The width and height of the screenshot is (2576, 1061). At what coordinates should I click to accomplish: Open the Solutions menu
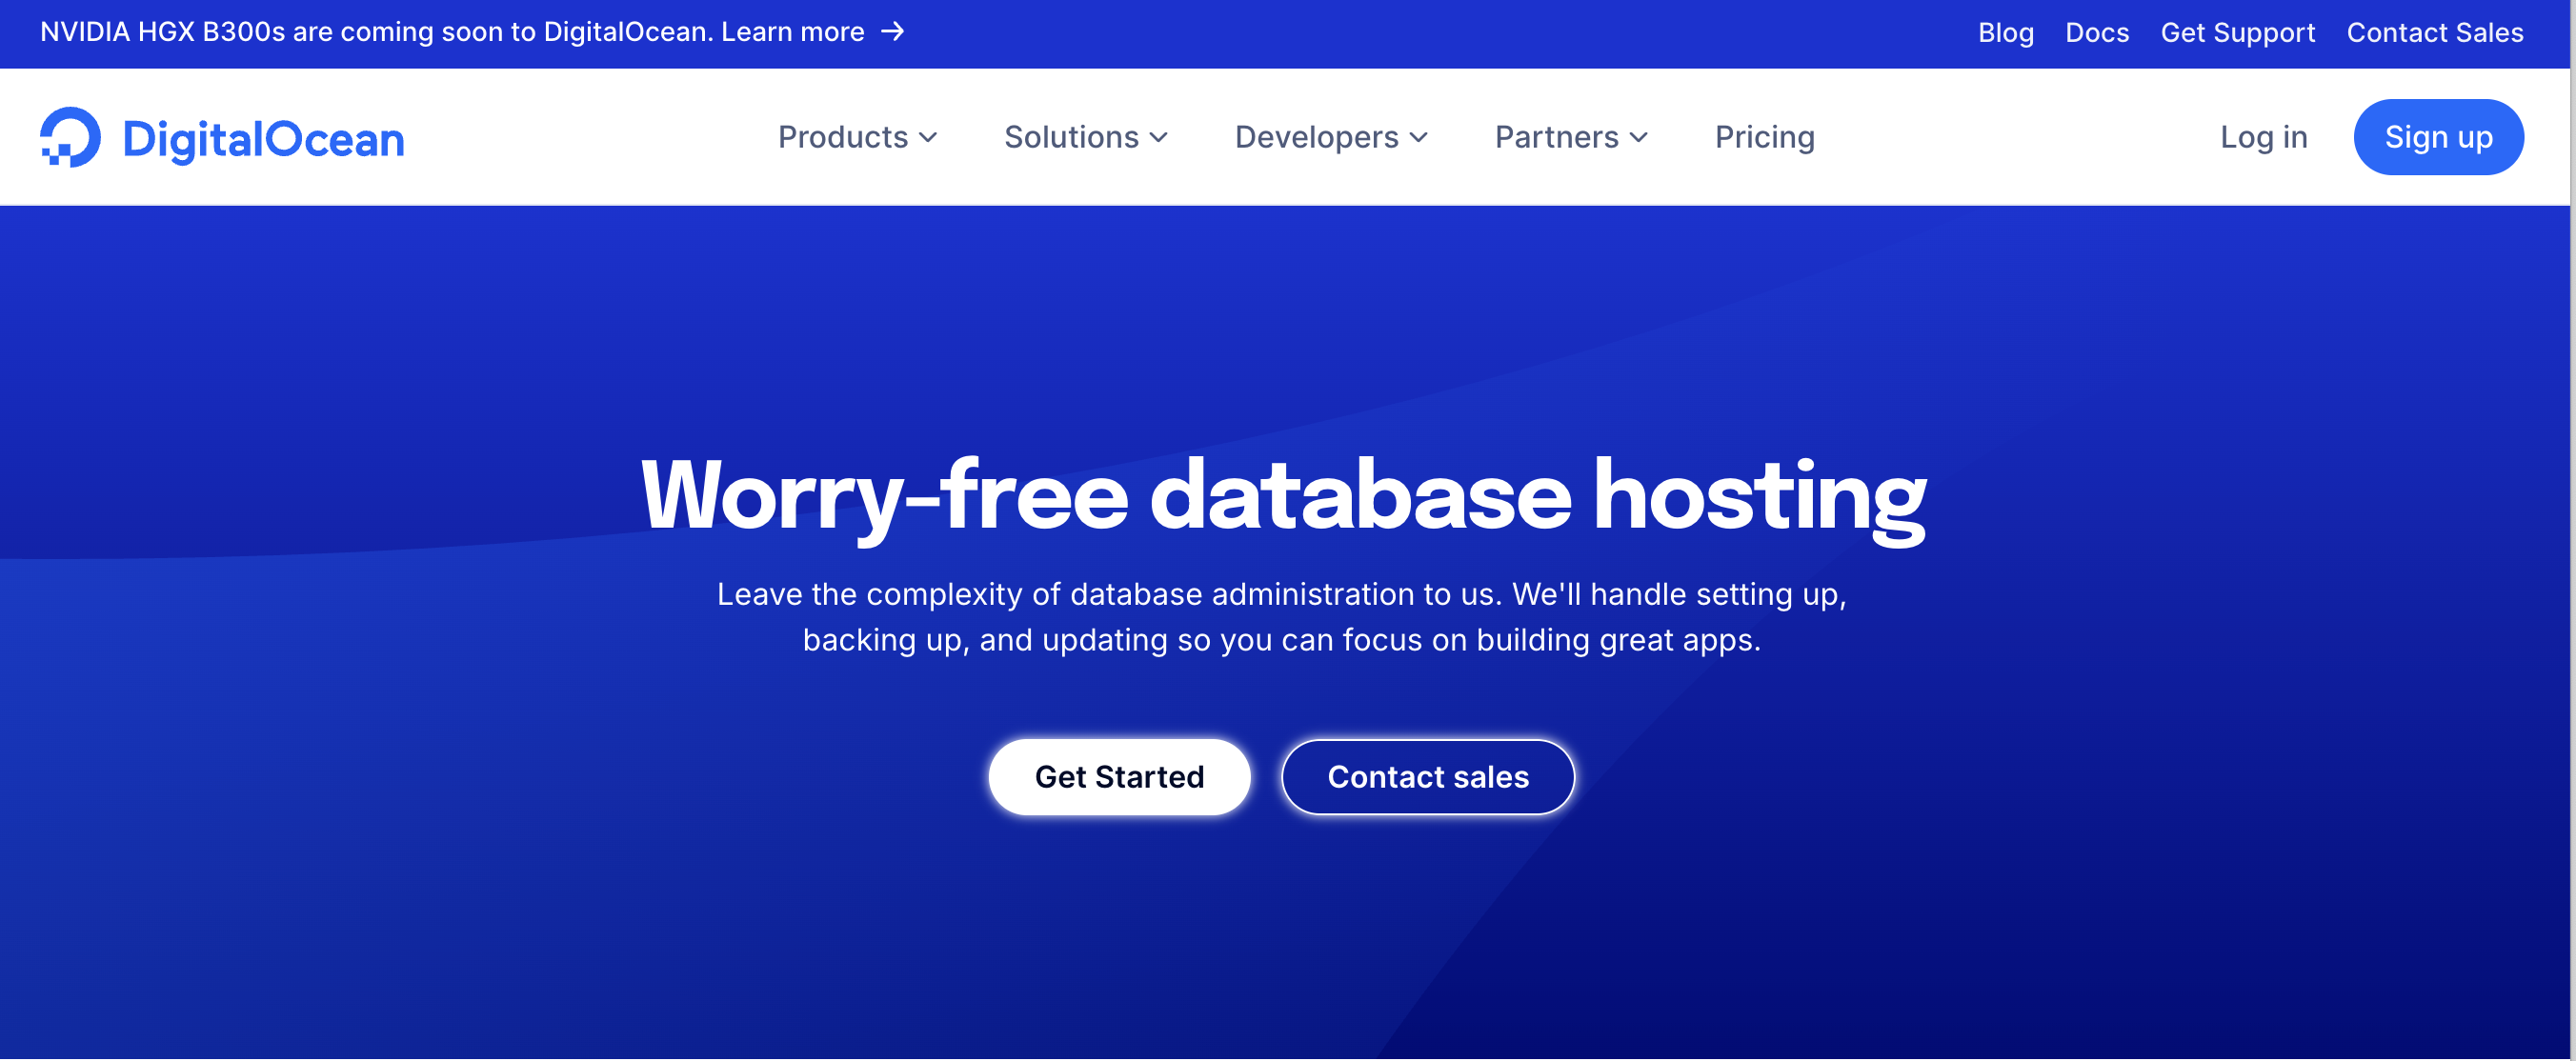(x=1071, y=137)
